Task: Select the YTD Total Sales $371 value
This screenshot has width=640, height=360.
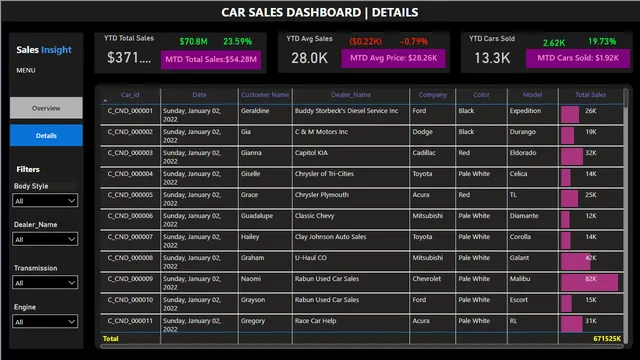Action: [x=129, y=58]
